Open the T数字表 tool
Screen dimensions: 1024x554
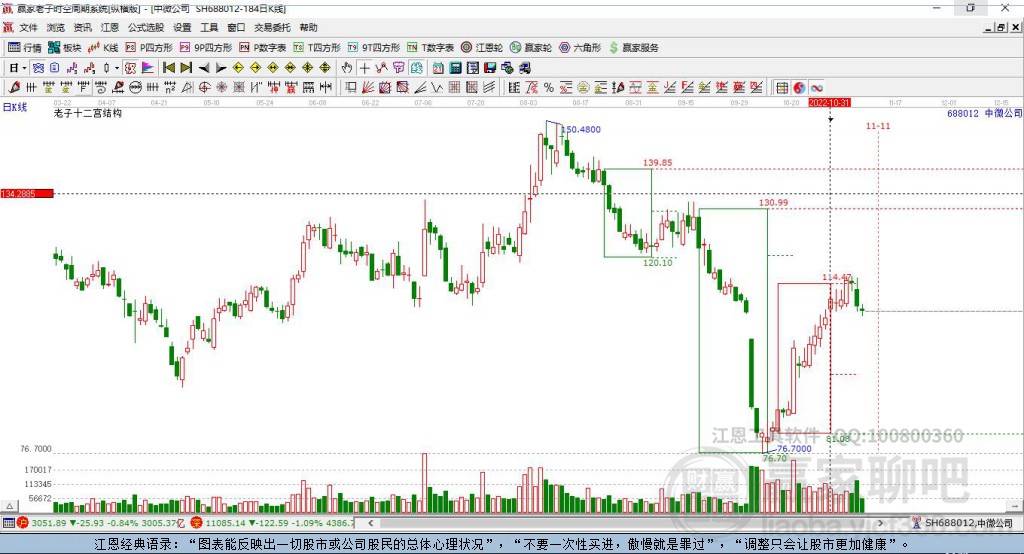pyautogui.click(x=430, y=48)
